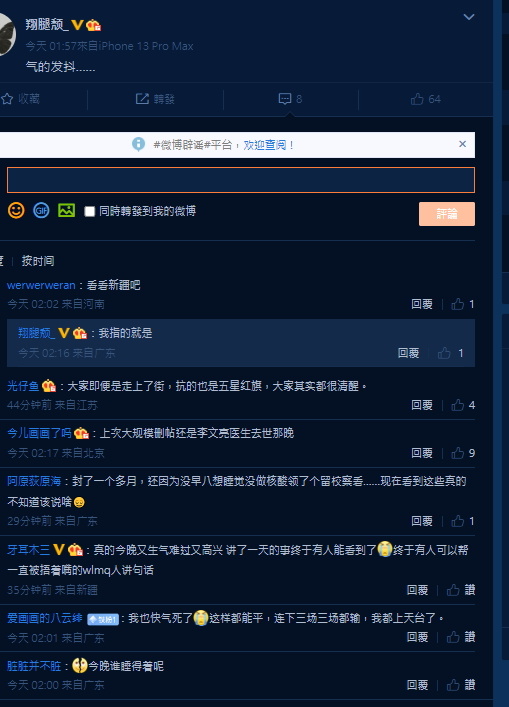Click the repost 轉發 icon

[x=155, y=99]
